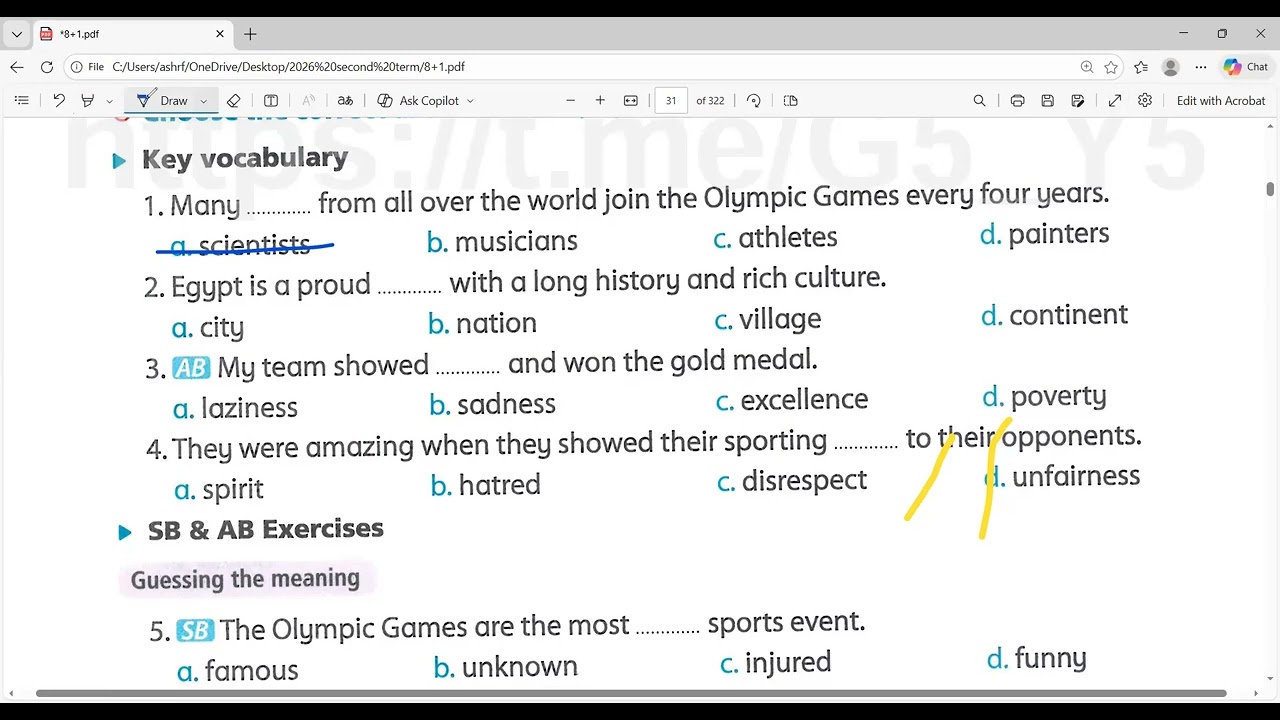Open a new browser tab
This screenshot has width=1280, height=720.
pos(250,34)
